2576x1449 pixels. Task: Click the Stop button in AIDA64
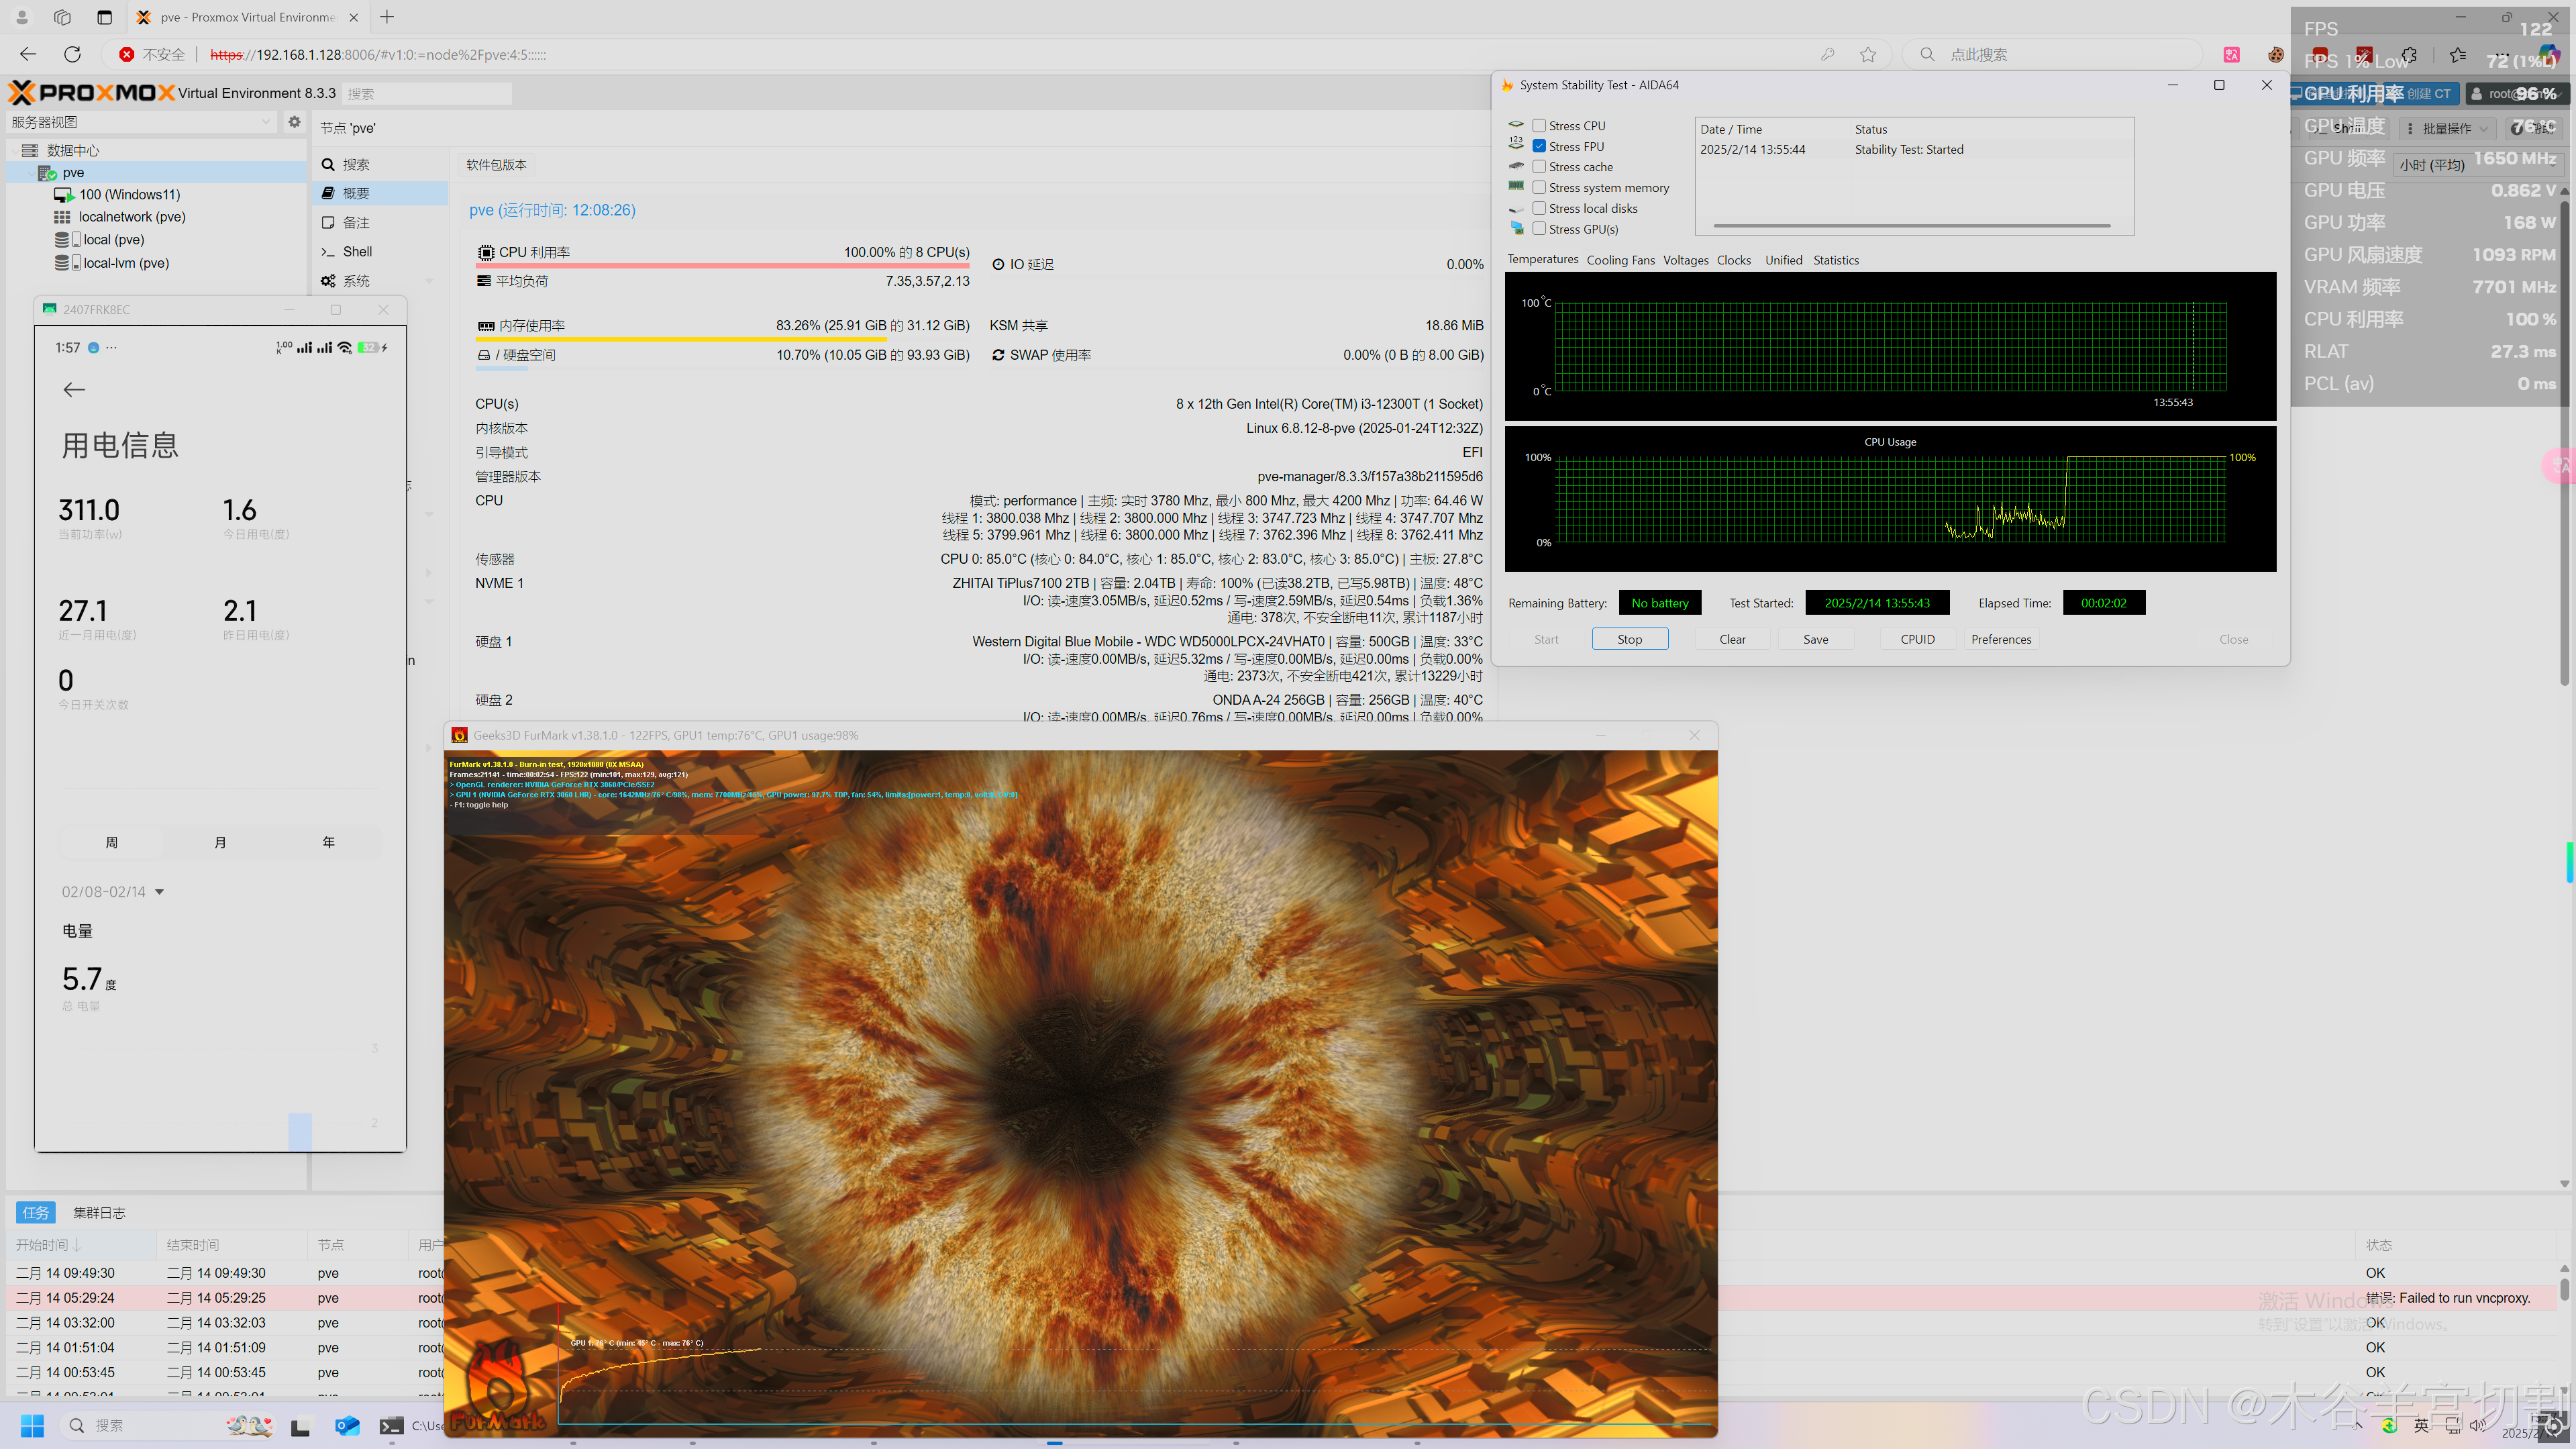tap(1629, 639)
